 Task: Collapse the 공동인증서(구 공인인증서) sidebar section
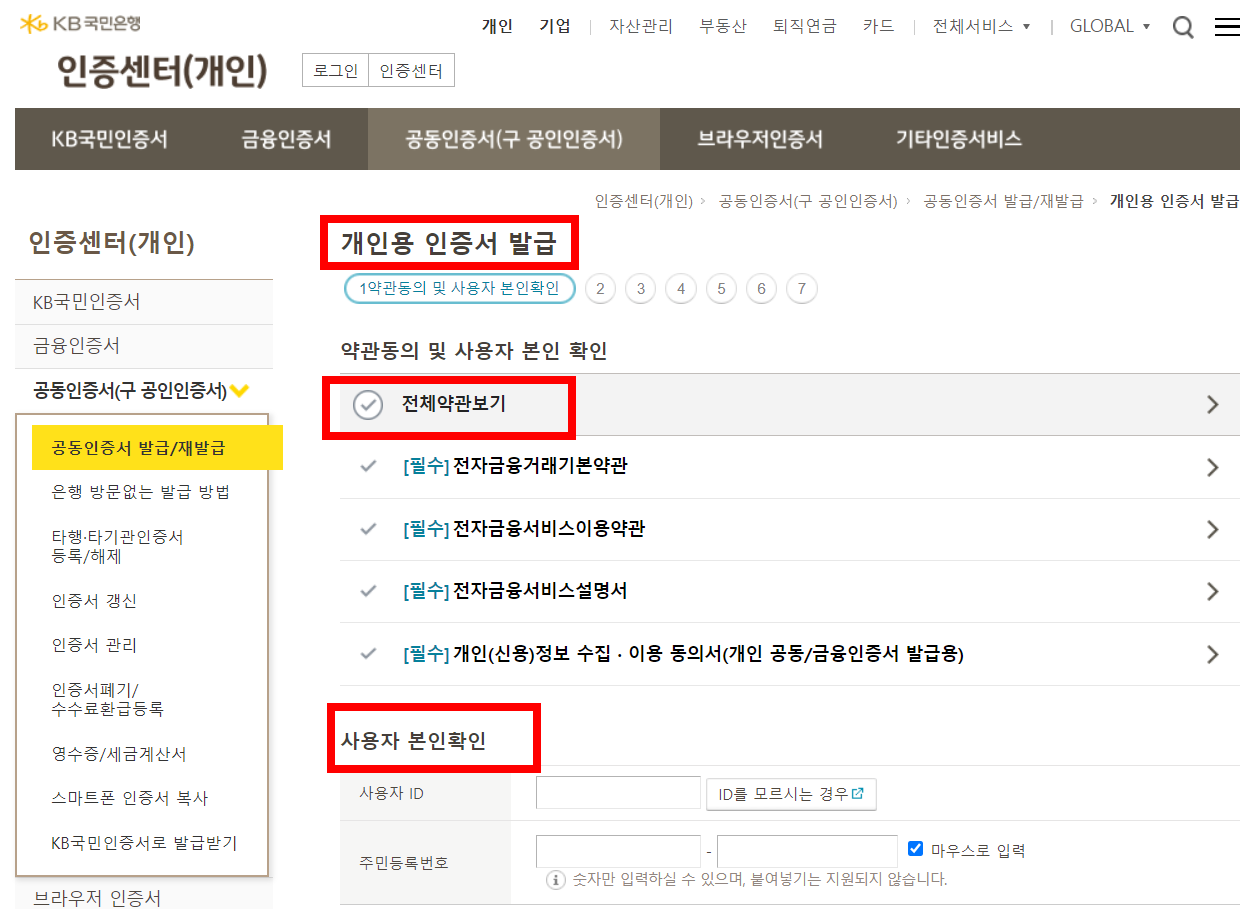tap(240, 391)
